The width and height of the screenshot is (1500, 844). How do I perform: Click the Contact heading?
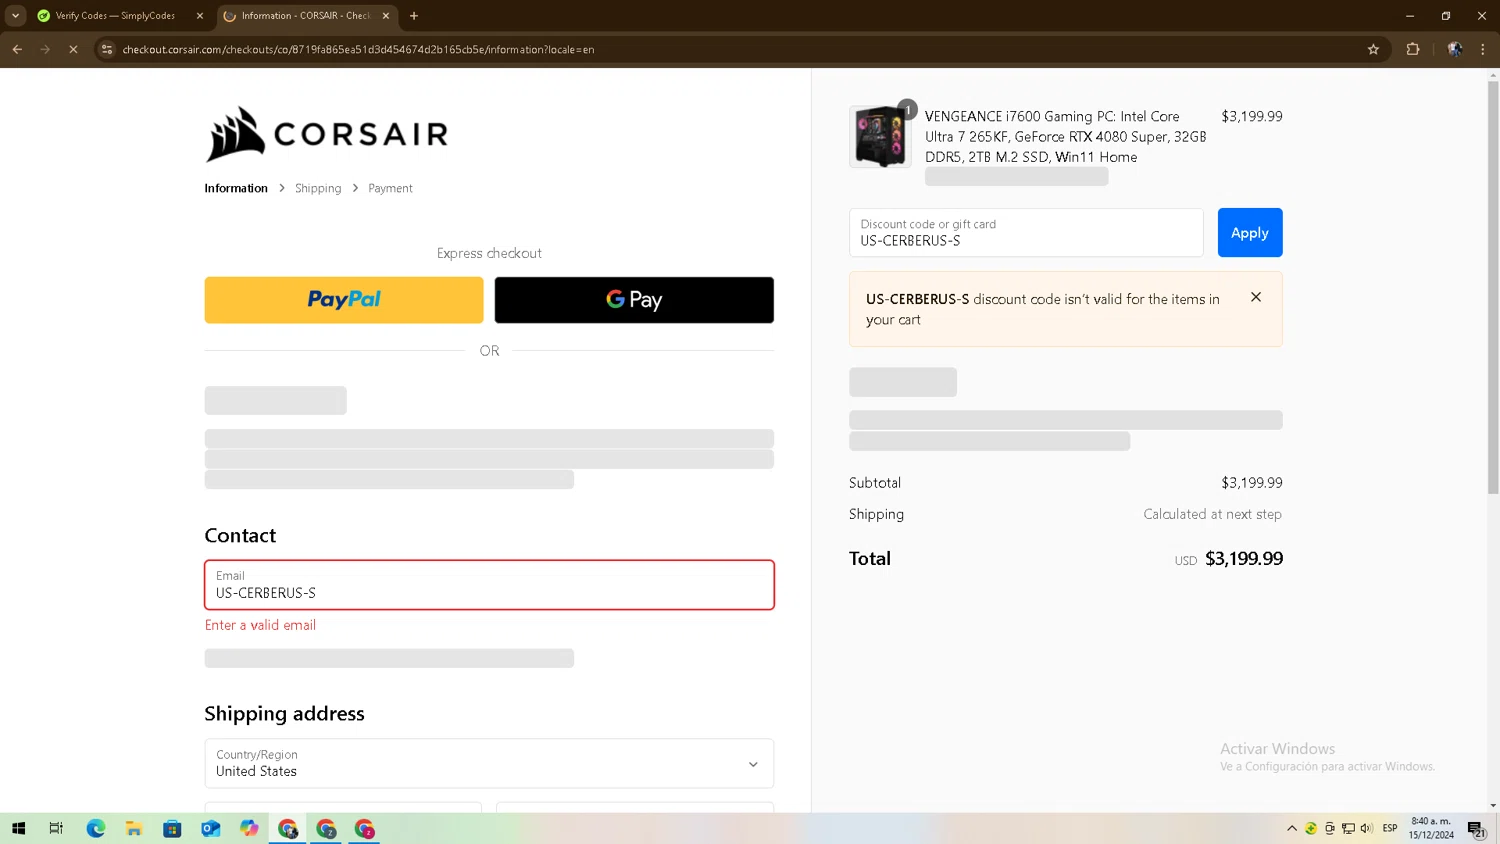[x=240, y=536]
